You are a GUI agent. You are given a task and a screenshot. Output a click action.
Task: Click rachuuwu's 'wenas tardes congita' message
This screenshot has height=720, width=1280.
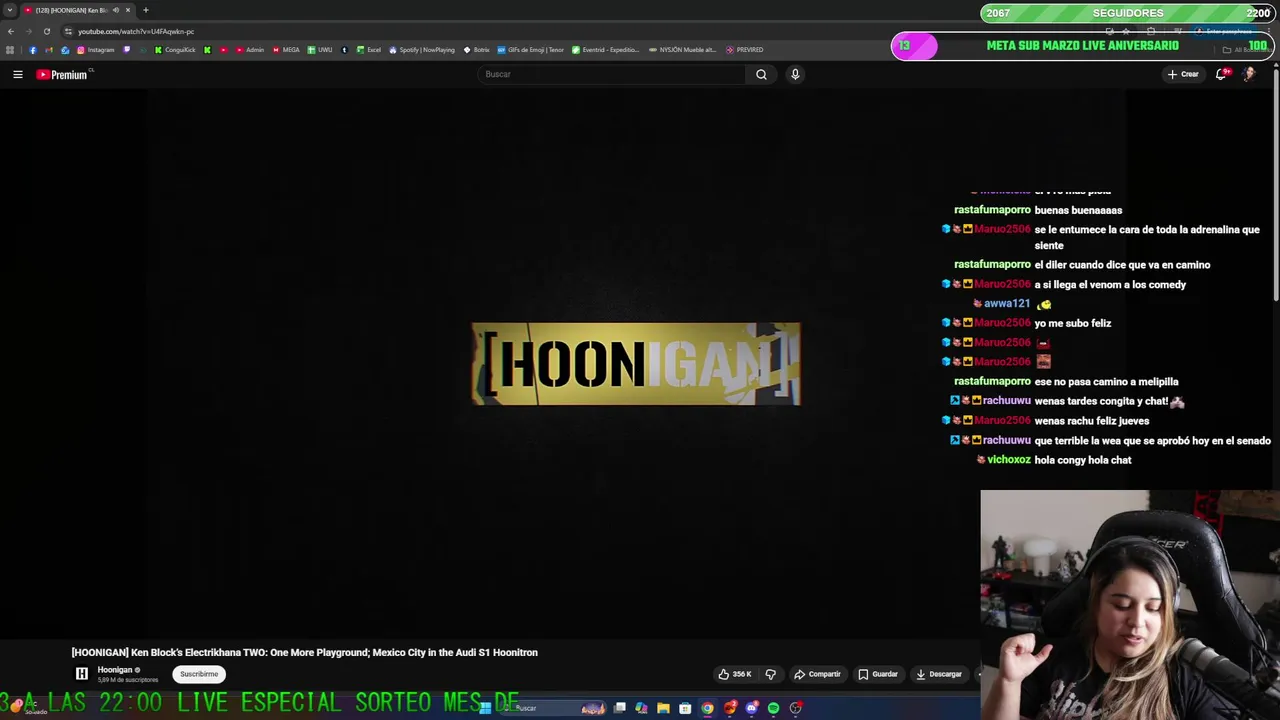(x=1109, y=401)
